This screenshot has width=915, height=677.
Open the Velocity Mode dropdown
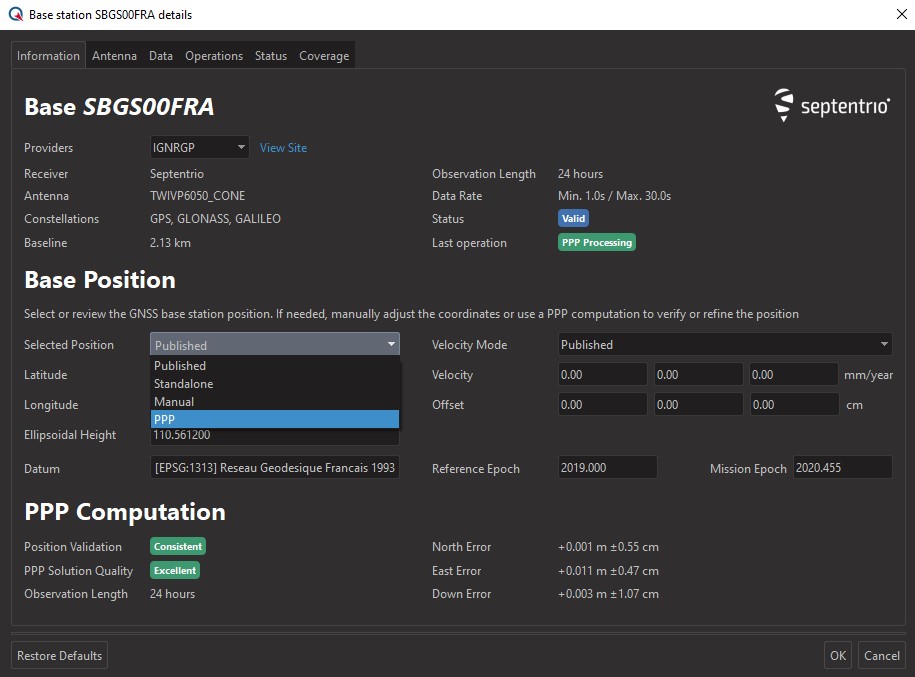pos(724,345)
